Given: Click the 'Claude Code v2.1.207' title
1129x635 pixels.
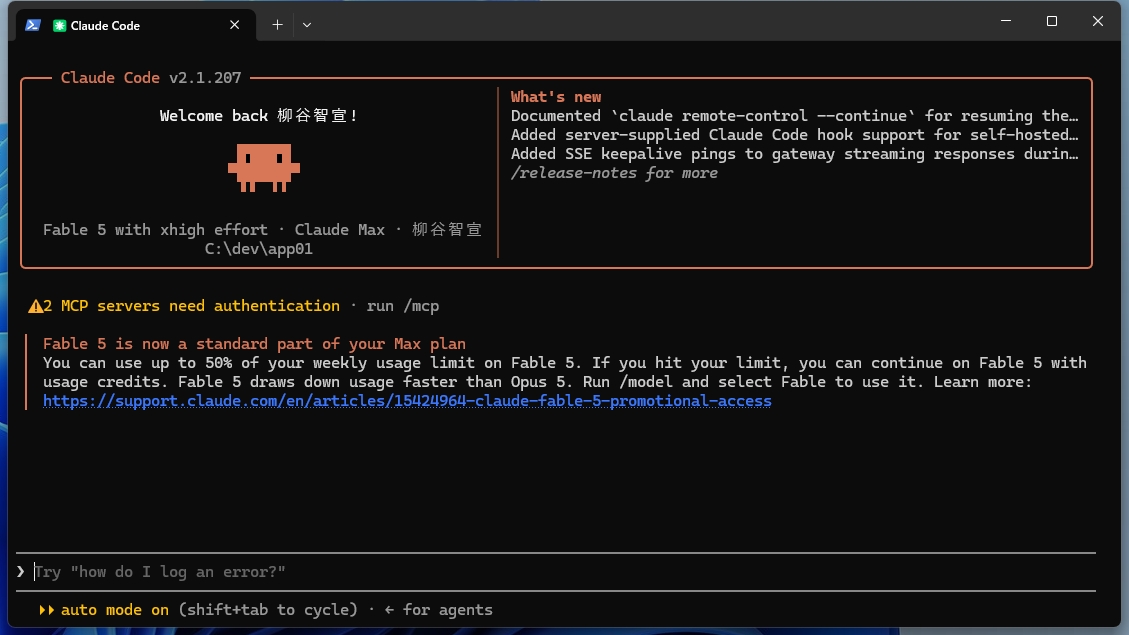Looking at the screenshot, I should coord(151,78).
